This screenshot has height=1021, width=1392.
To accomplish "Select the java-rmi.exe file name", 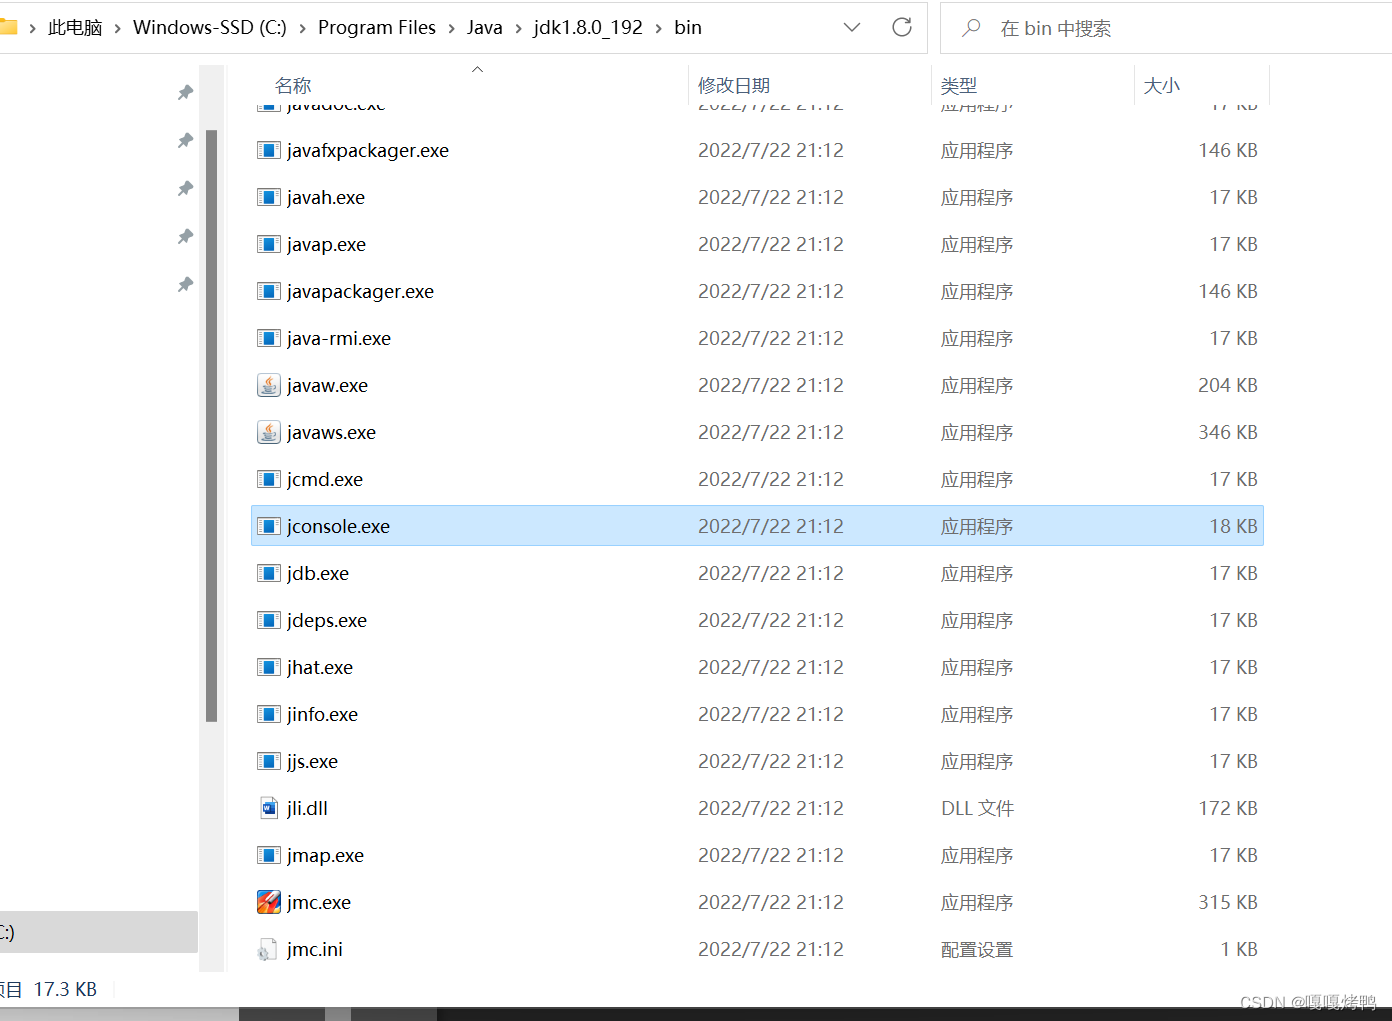I will pos(339,338).
